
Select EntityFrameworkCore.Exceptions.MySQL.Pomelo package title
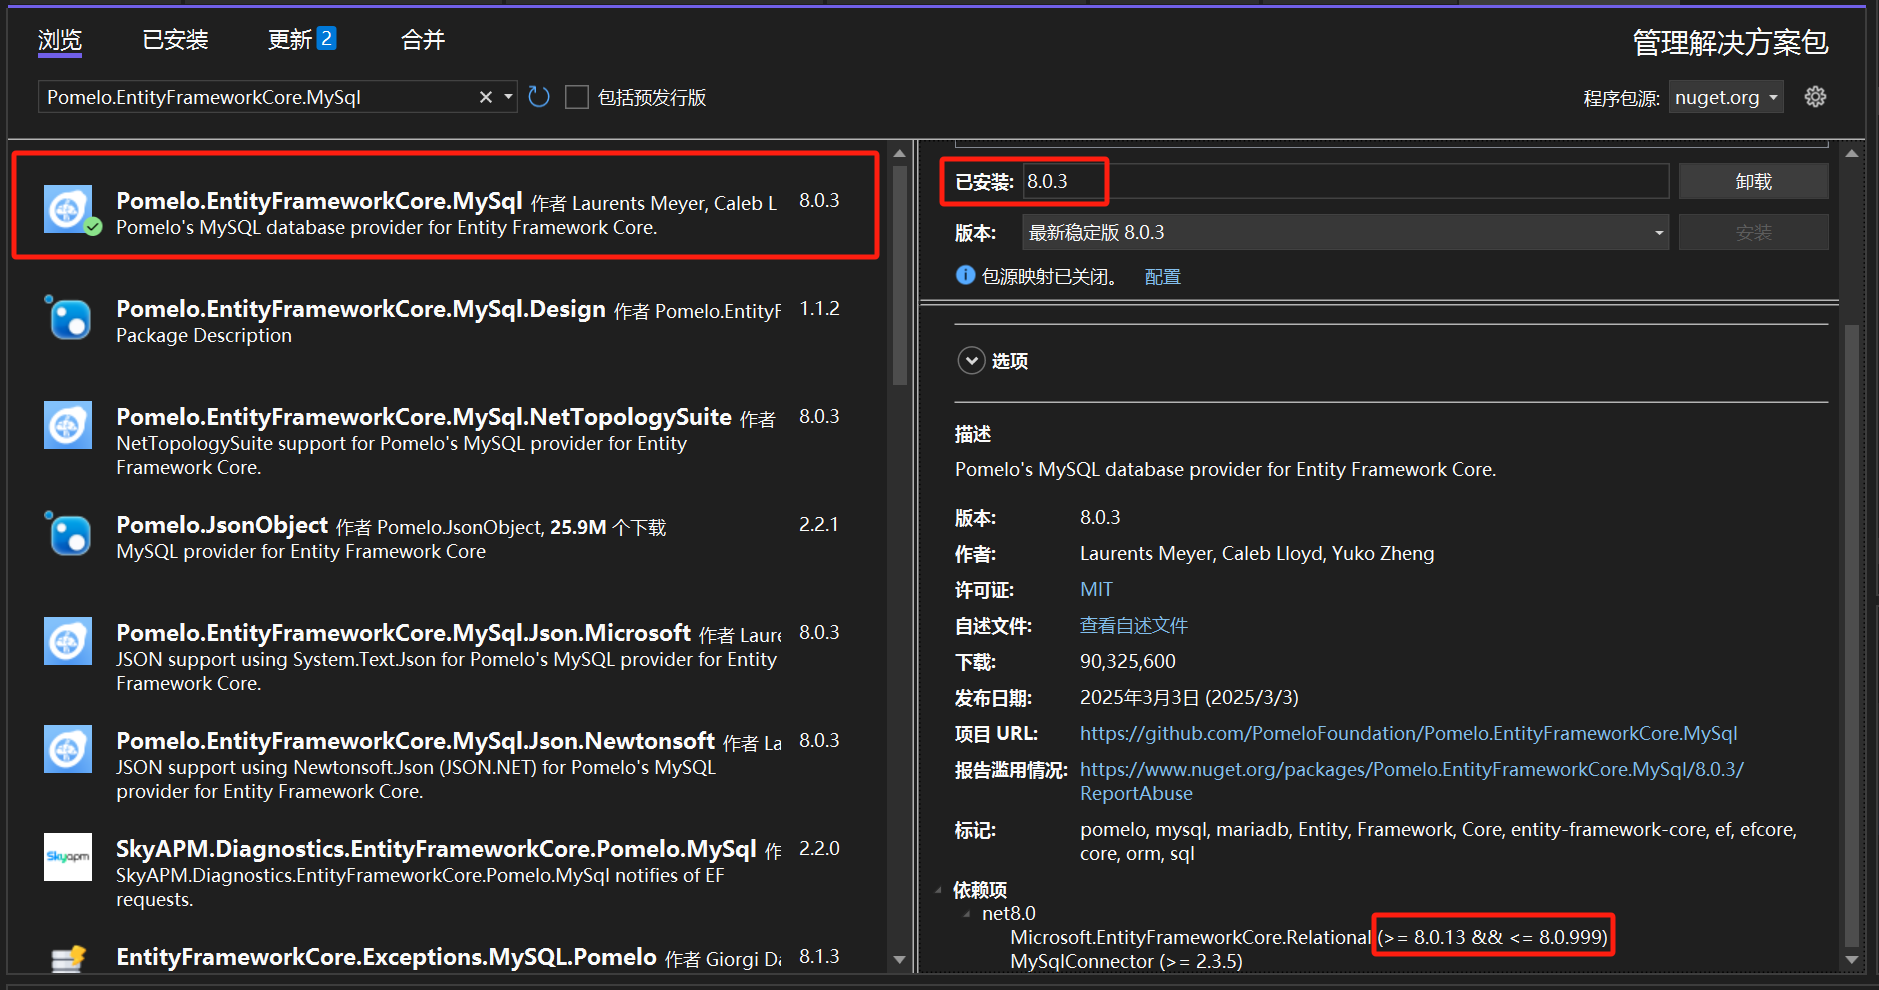click(x=386, y=957)
